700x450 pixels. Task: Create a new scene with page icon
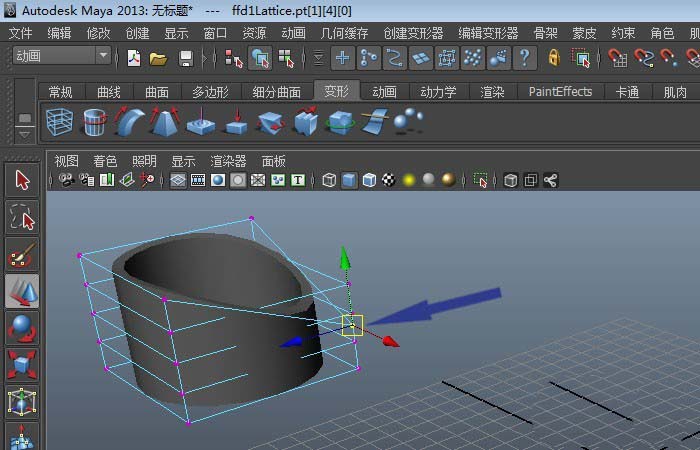click(133, 58)
